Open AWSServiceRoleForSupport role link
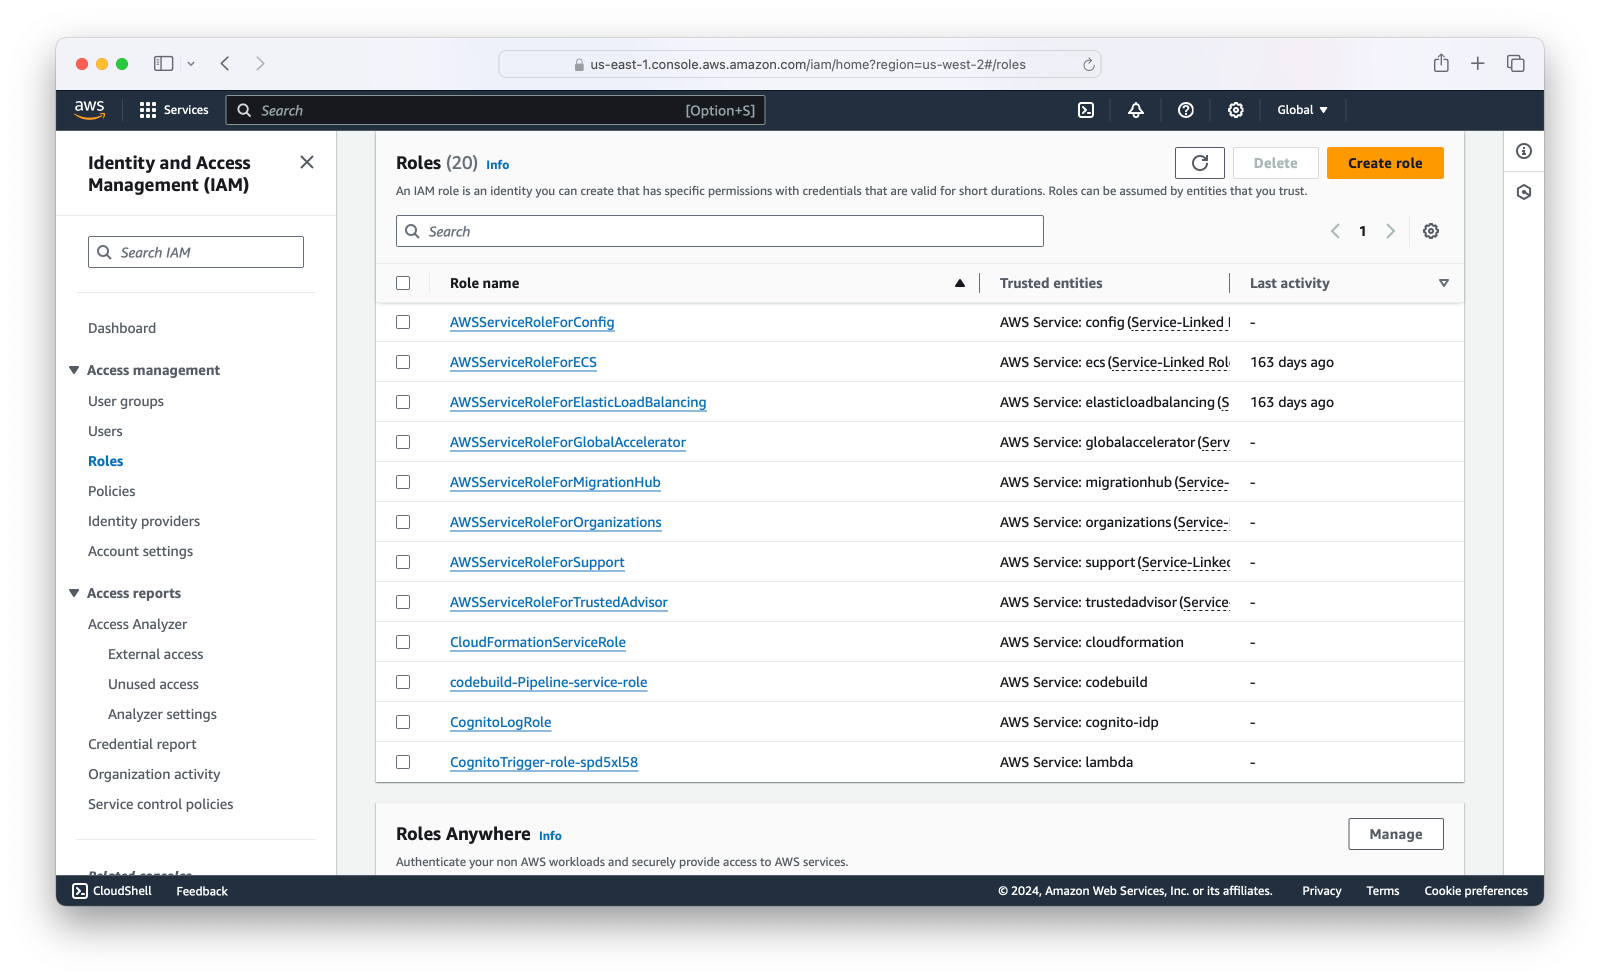Screen dimensions: 1600x980 pyautogui.click(x=537, y=562)
